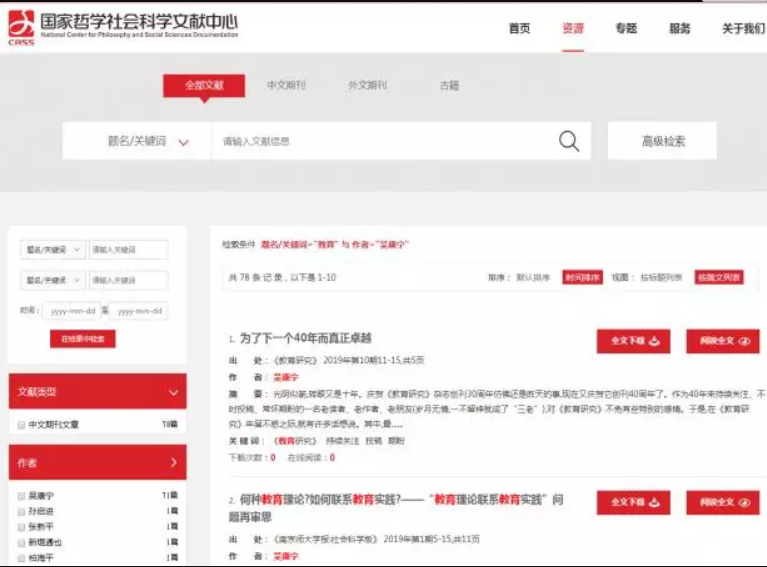
Task: Open first 题名/关键词 dropdown in filter panel
Action: click(53, 249)
